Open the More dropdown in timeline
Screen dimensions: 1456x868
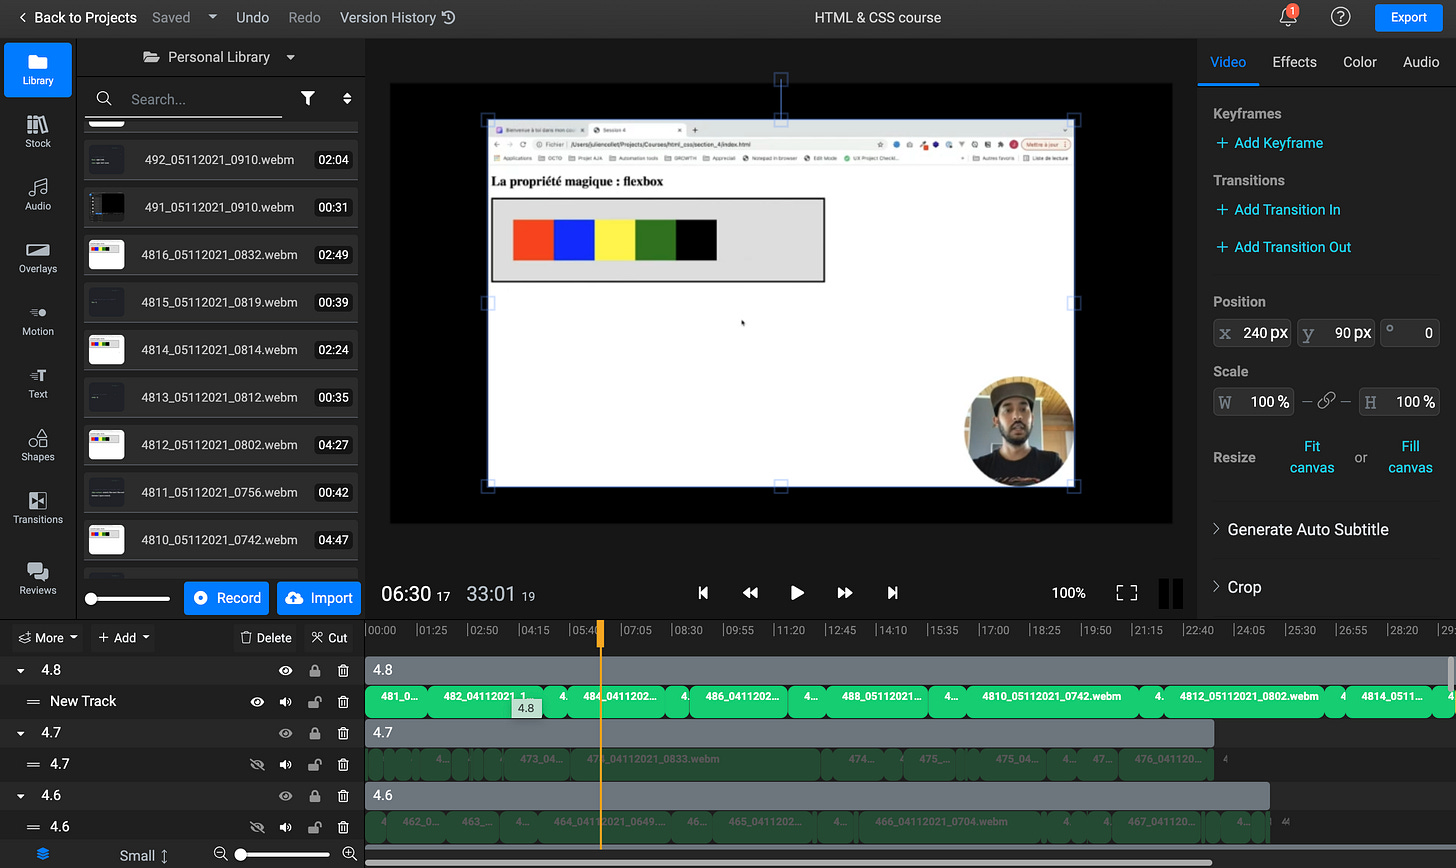pyautogui.click(x=48, y=637)
